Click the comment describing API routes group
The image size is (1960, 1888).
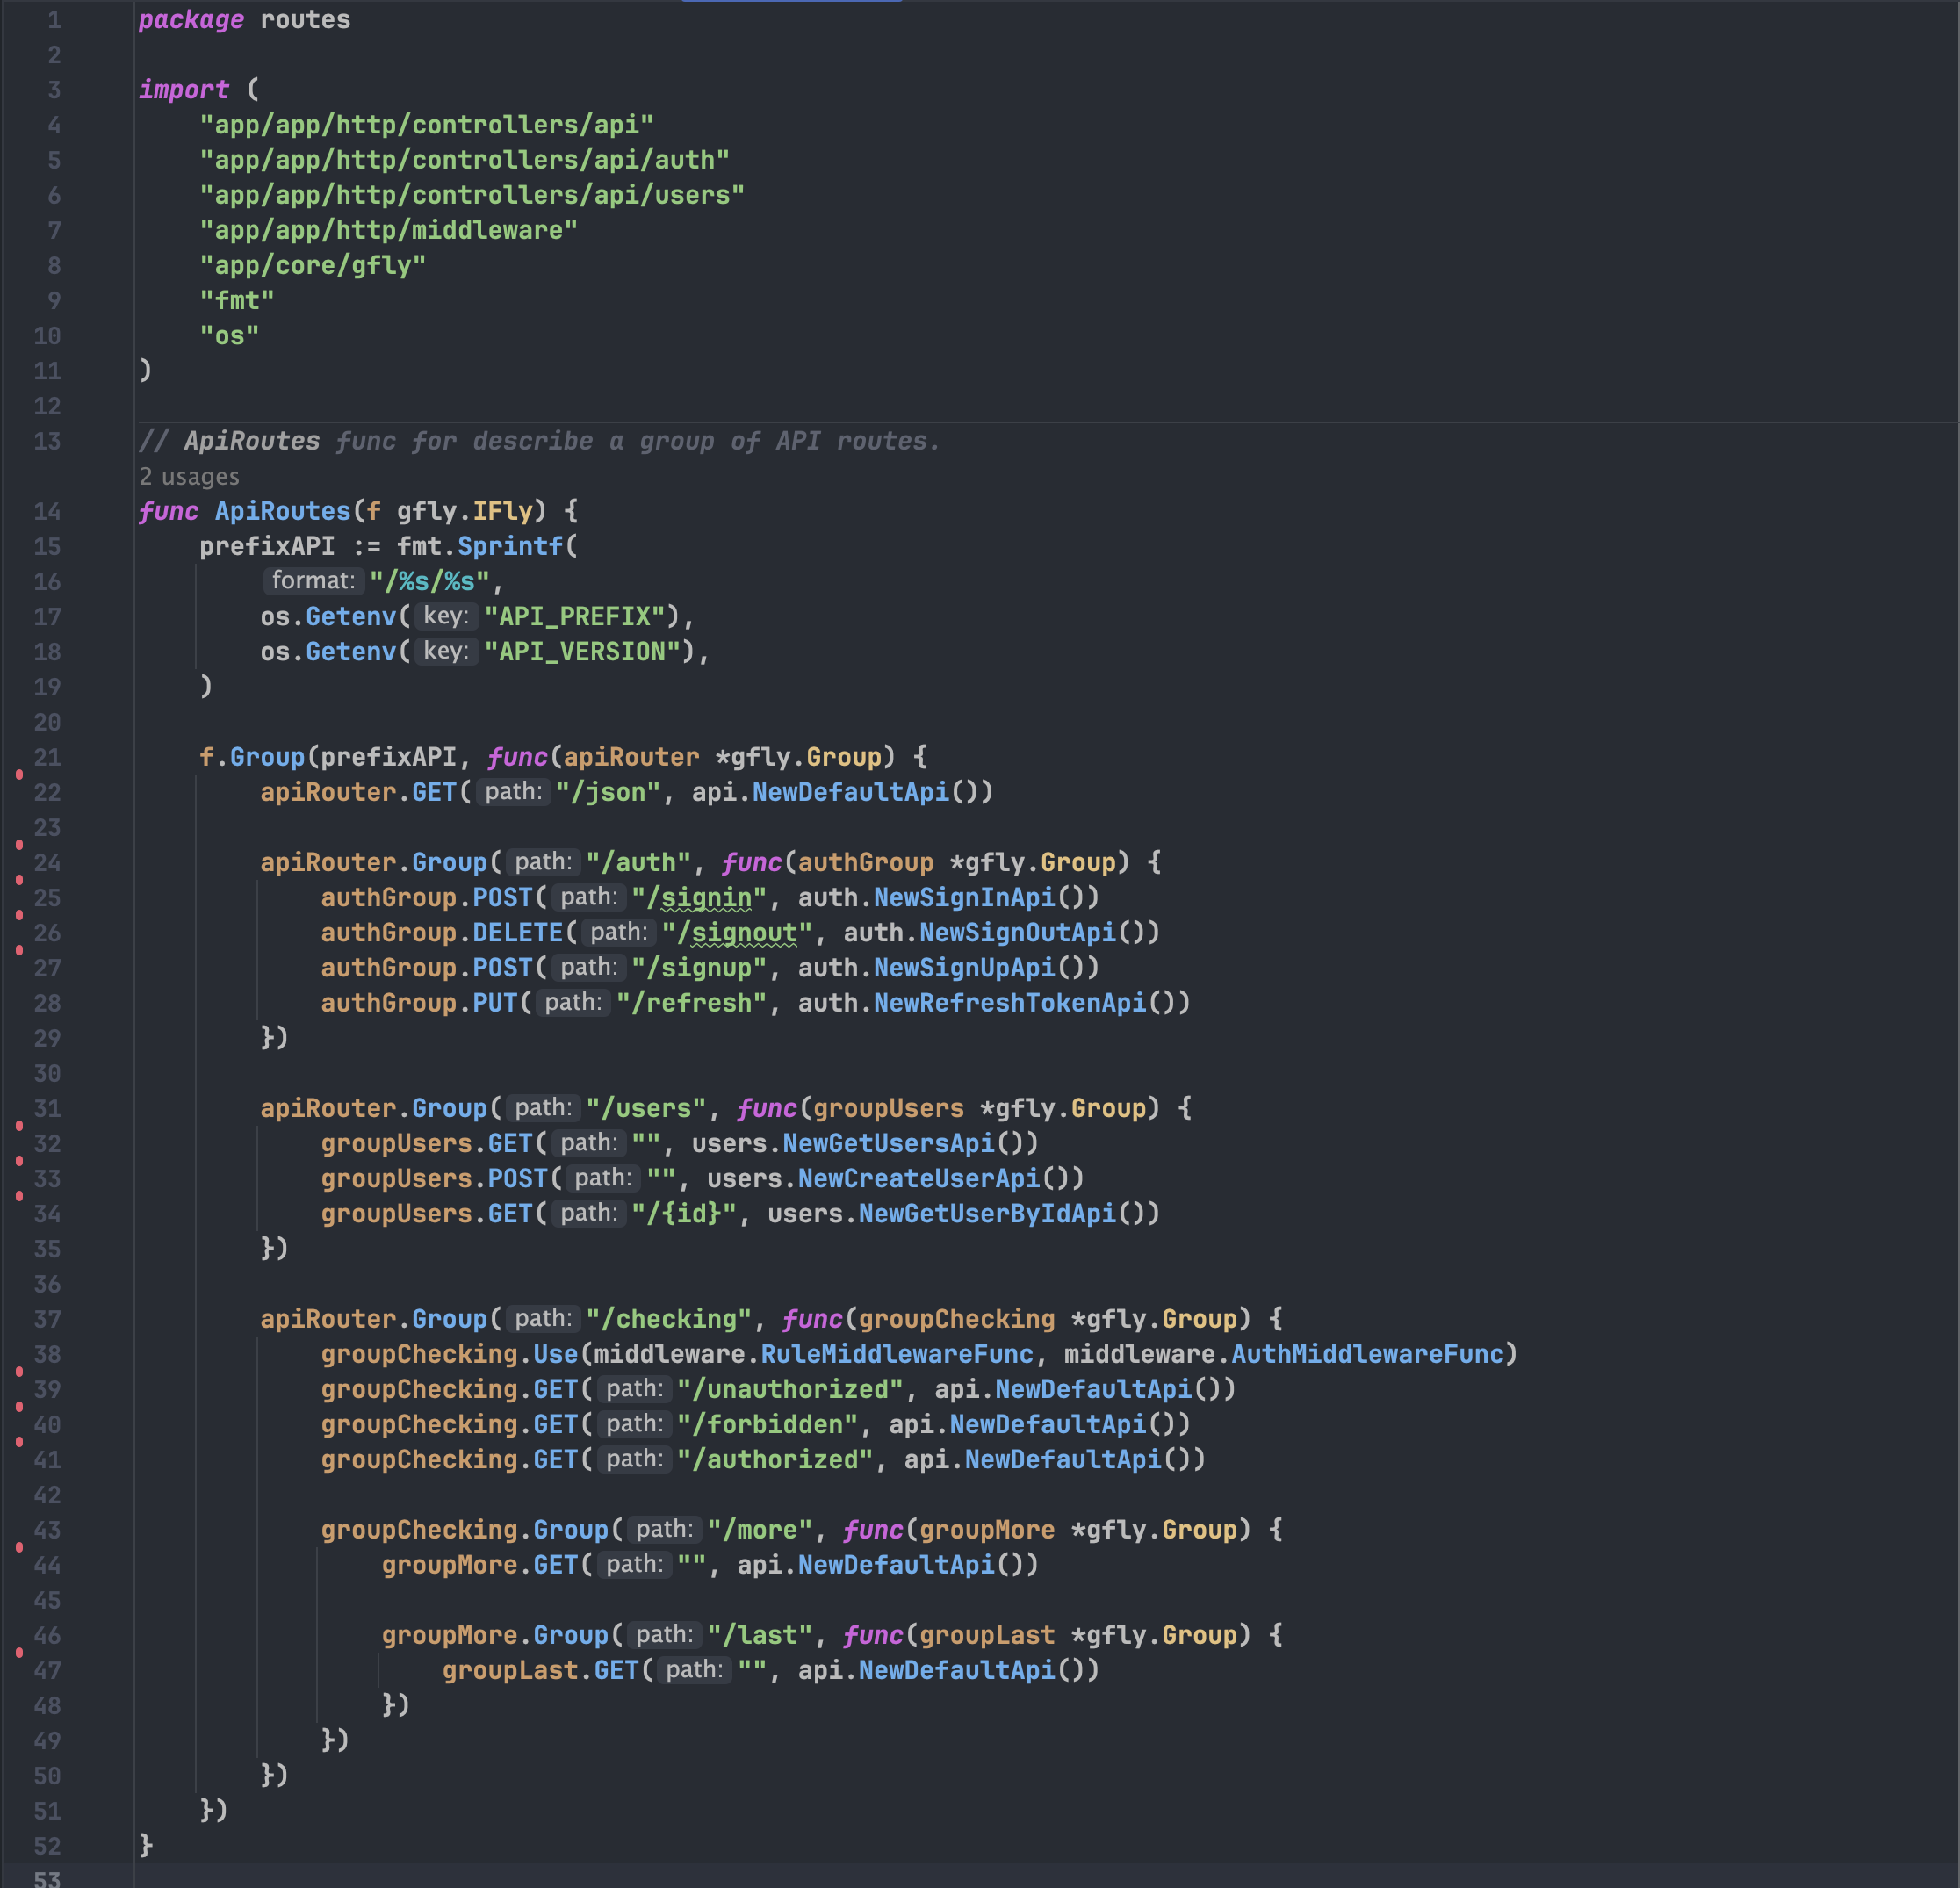pos(540,441)
